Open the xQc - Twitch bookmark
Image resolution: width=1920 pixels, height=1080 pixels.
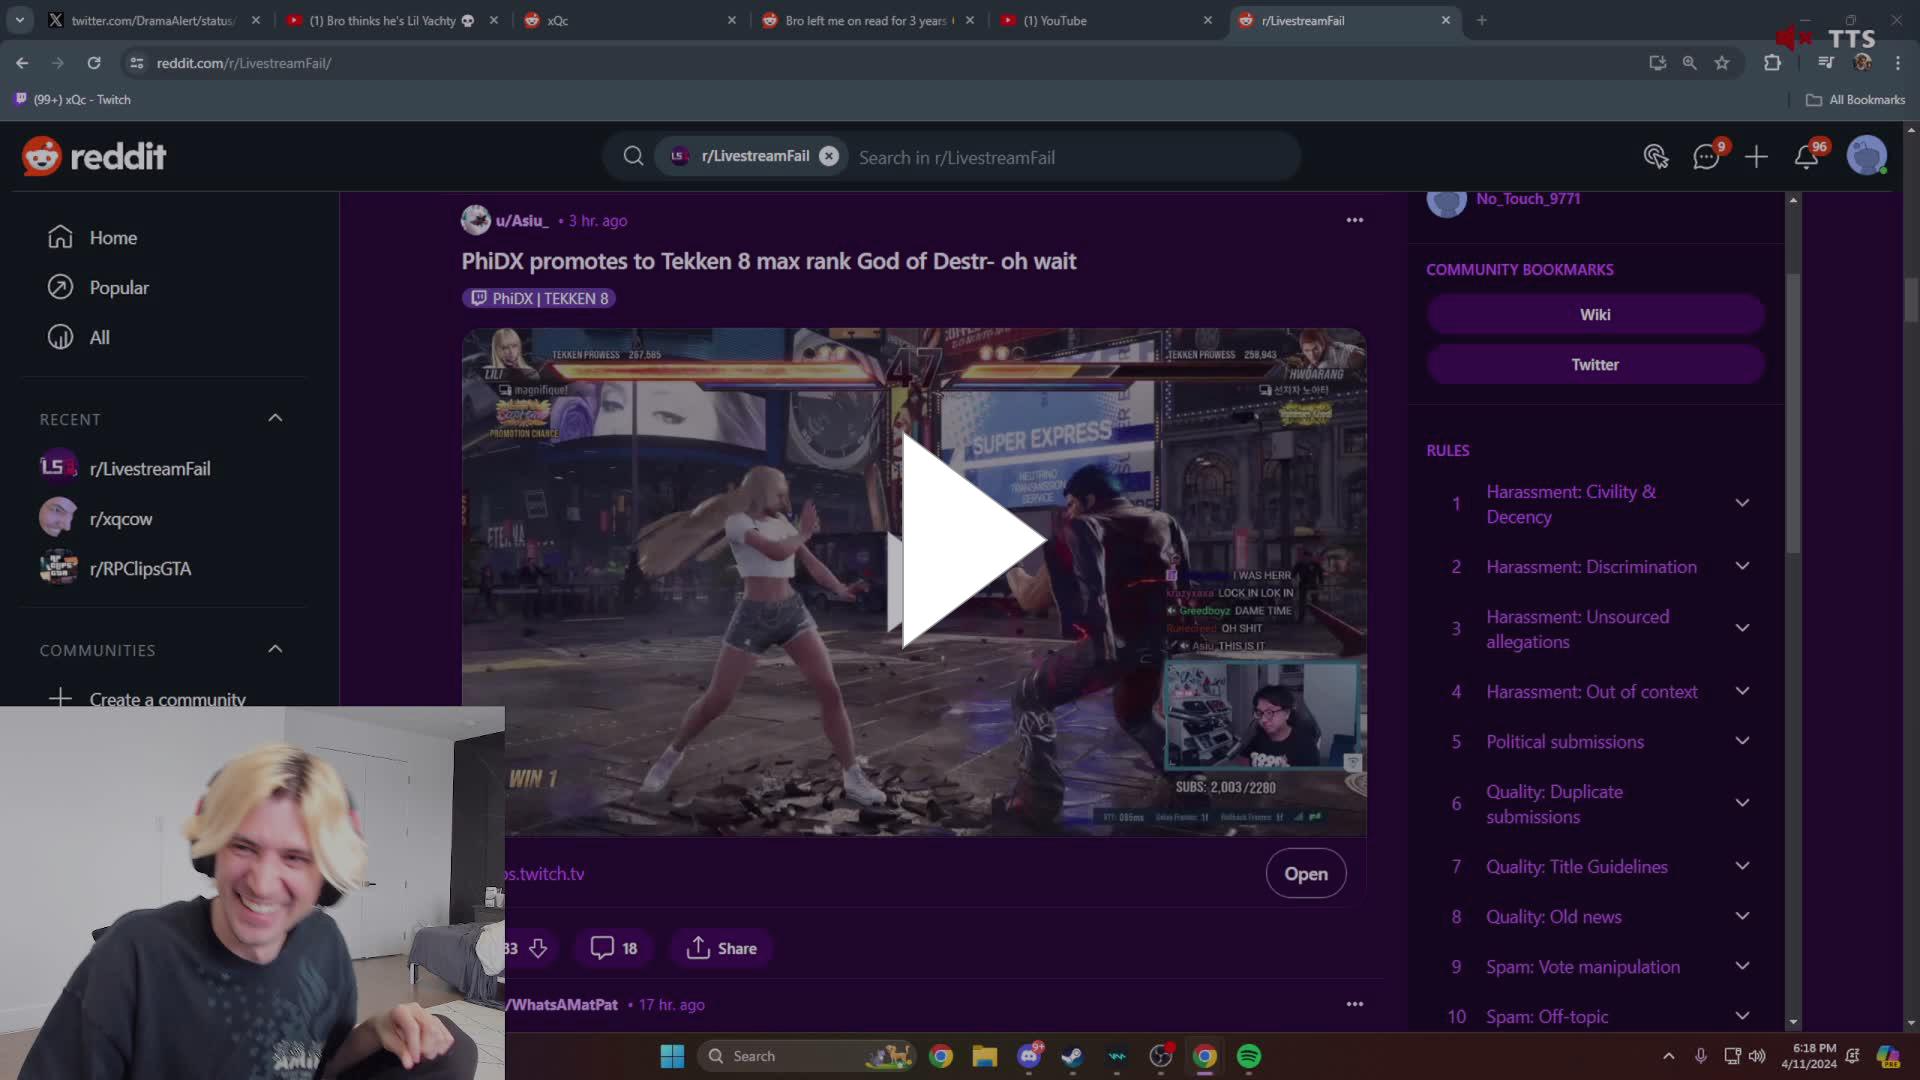[x=72, y=100]
